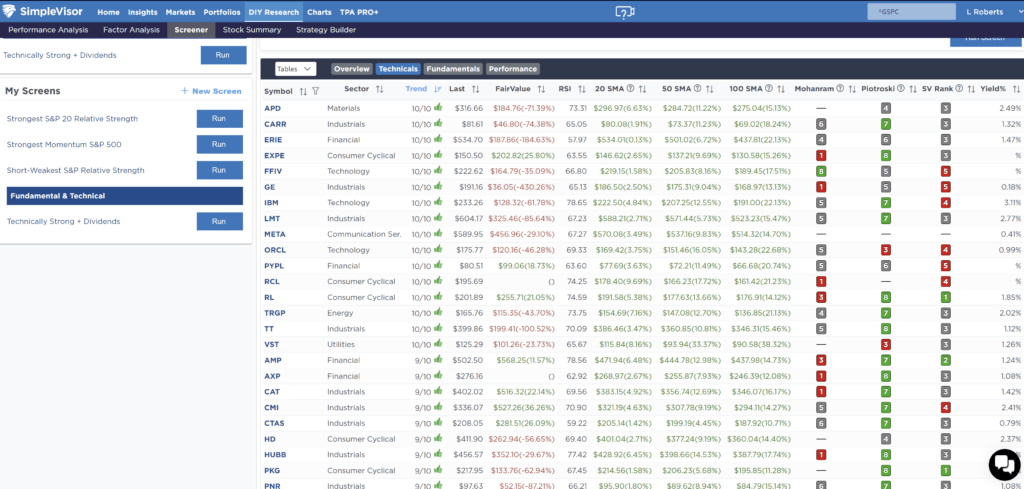
Task: Run the Strongest Momentum S&P 500 screen
Action: 220,145
